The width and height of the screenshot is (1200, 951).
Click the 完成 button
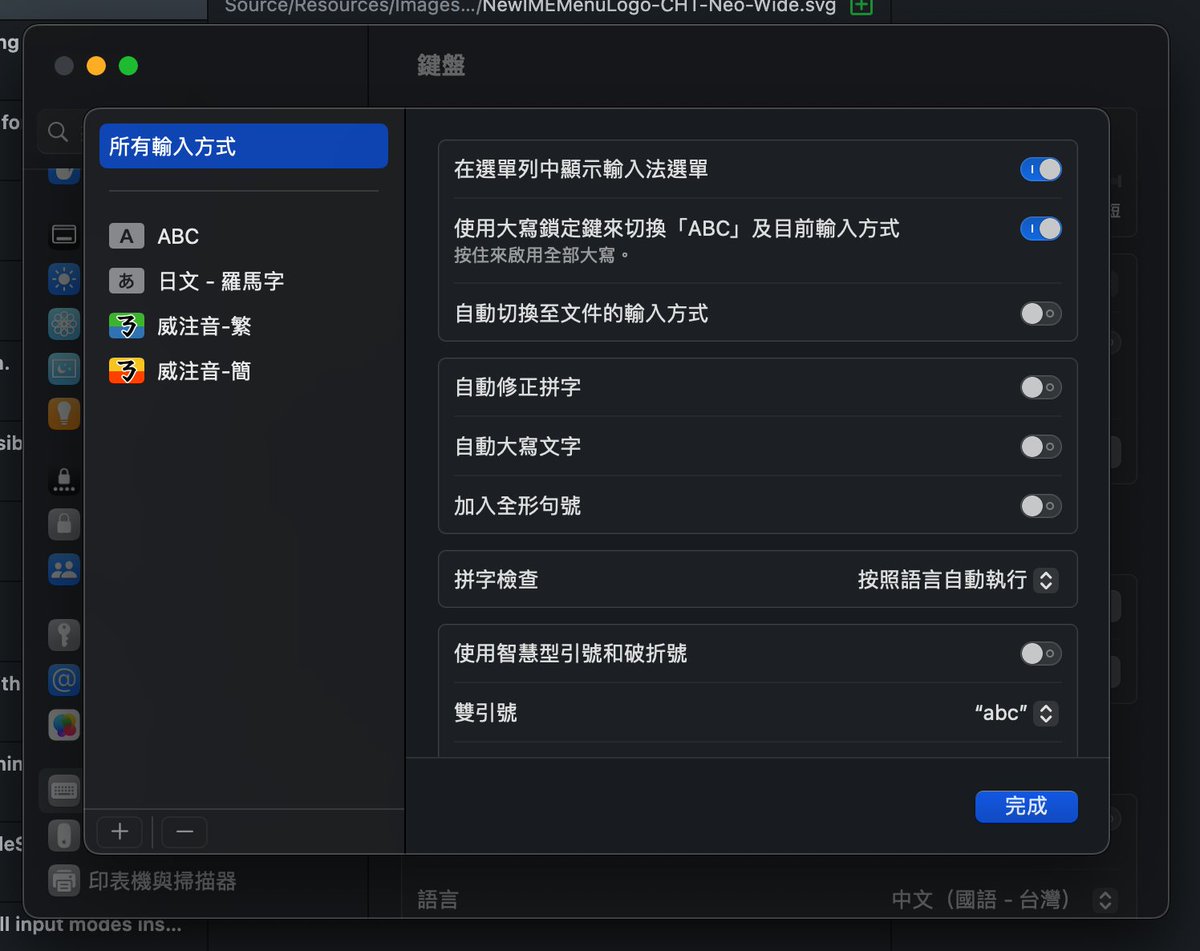point(1026,806)
